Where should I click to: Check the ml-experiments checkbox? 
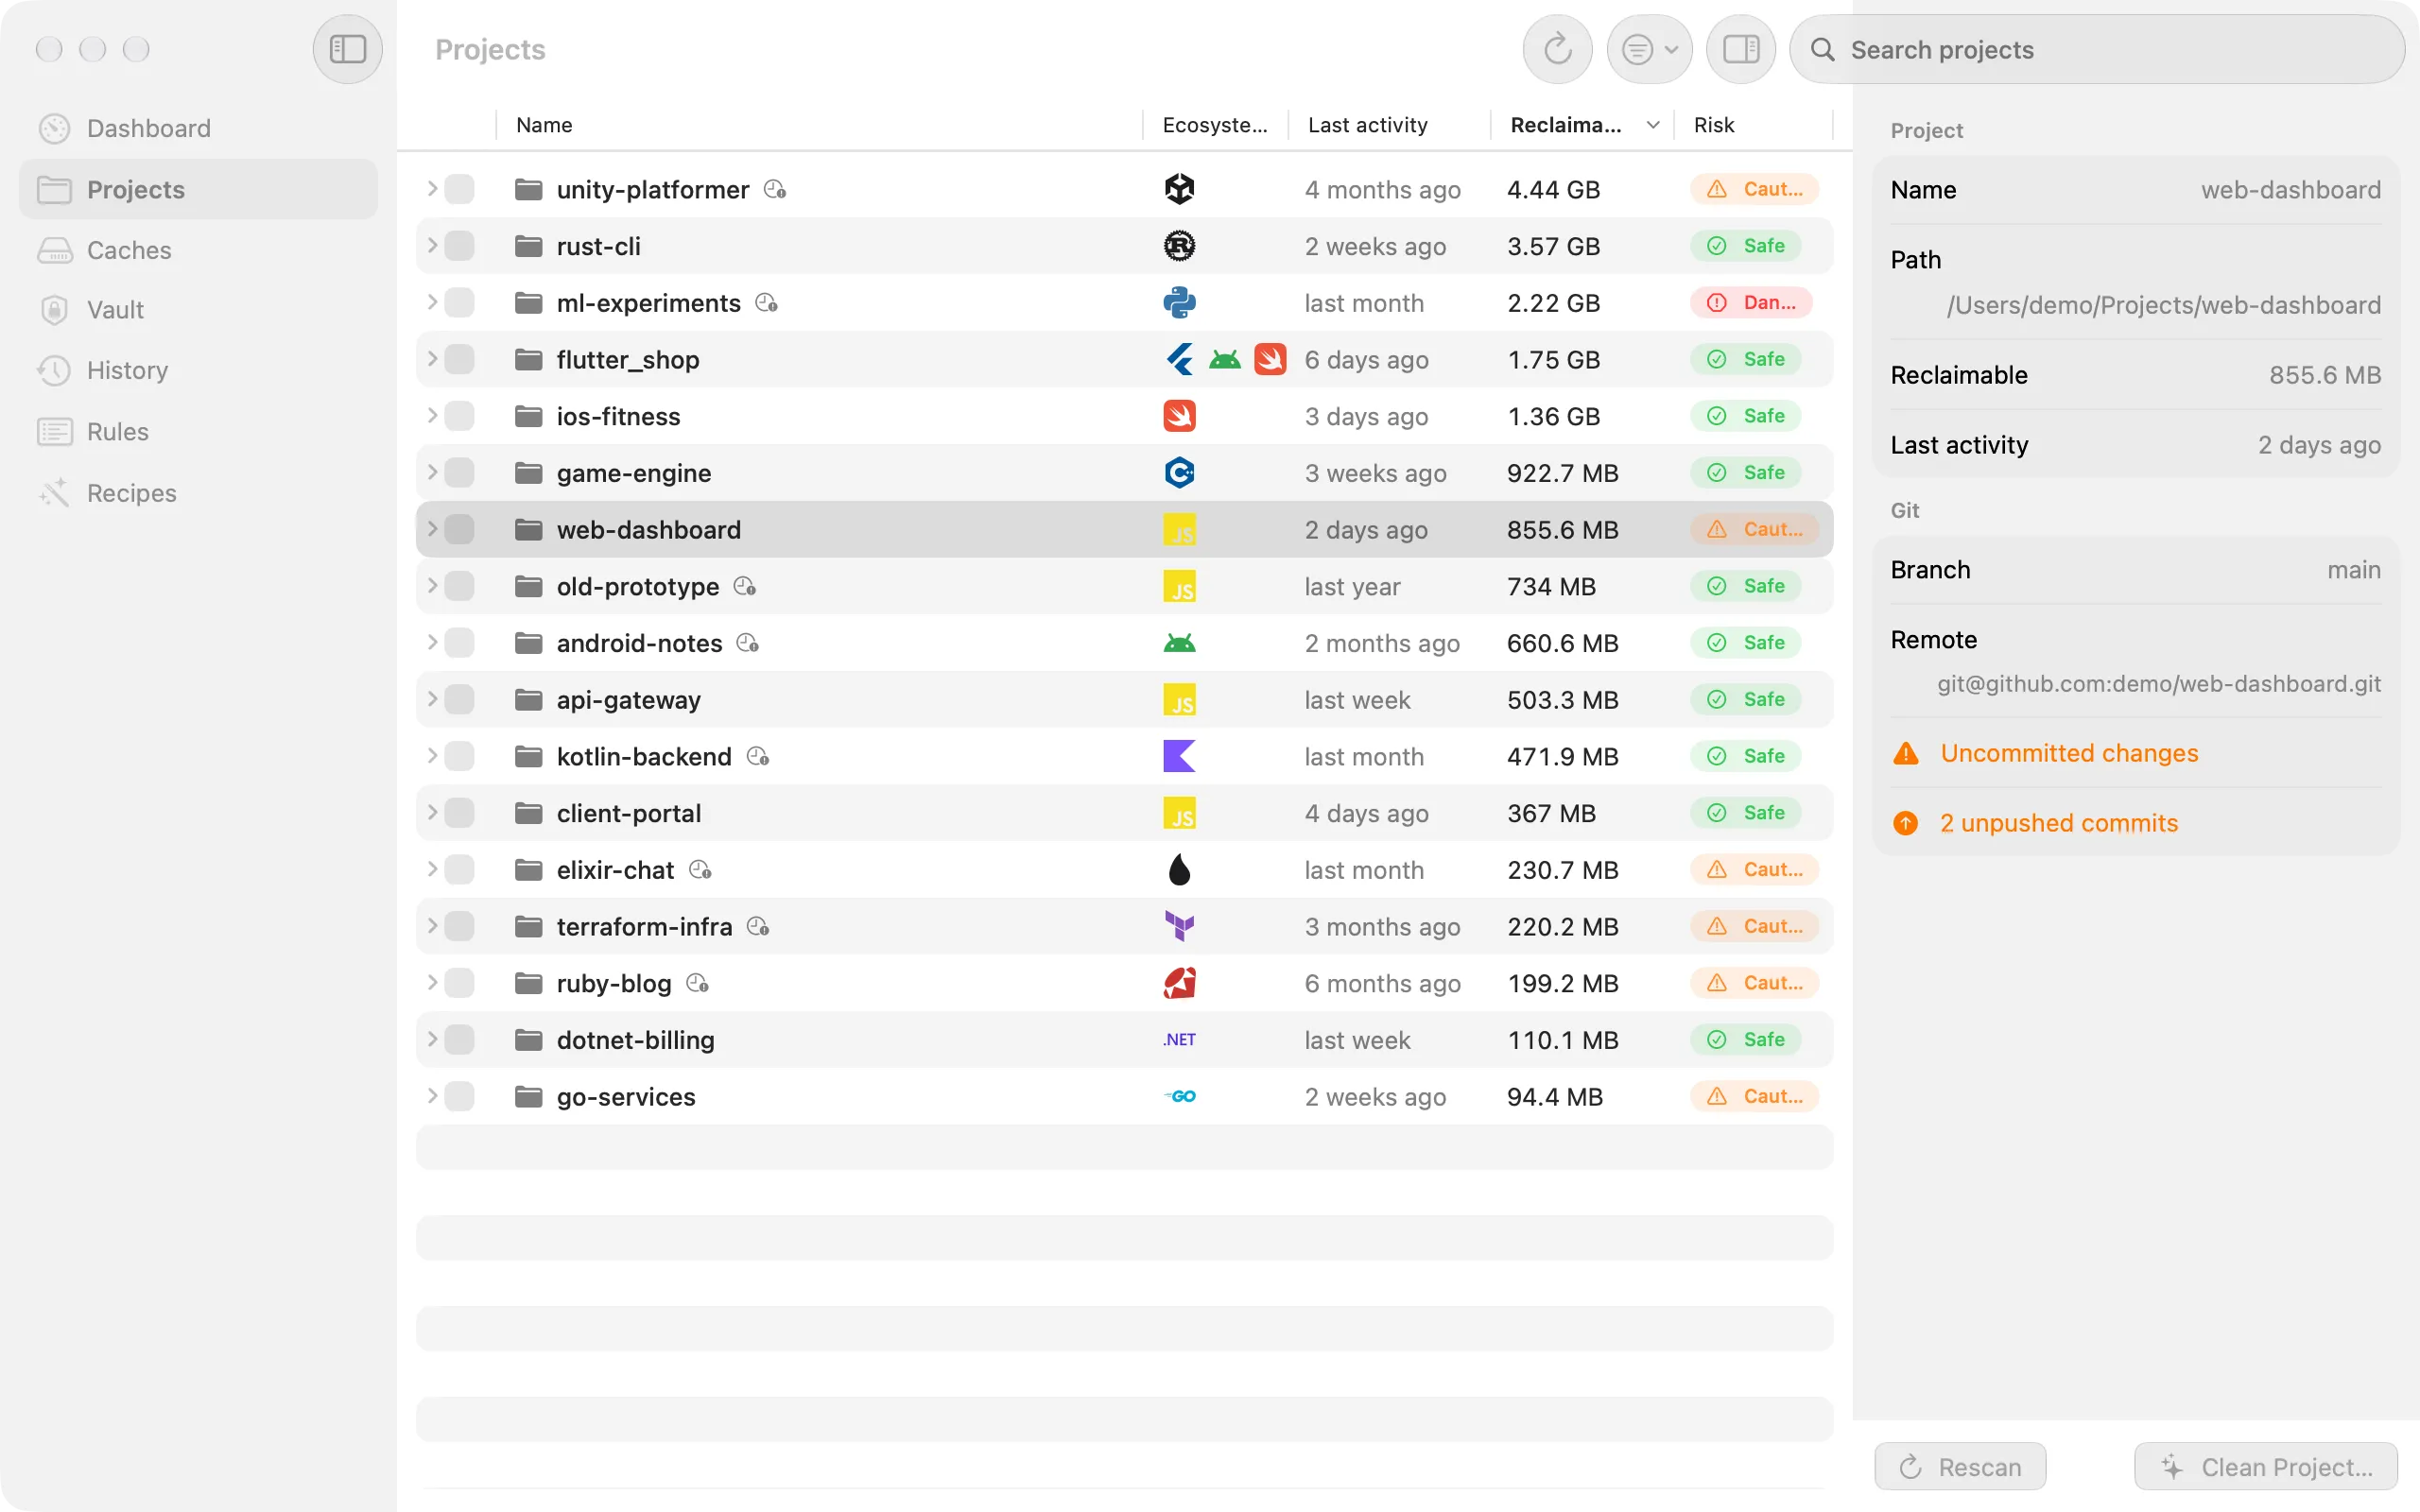point(459,303)
